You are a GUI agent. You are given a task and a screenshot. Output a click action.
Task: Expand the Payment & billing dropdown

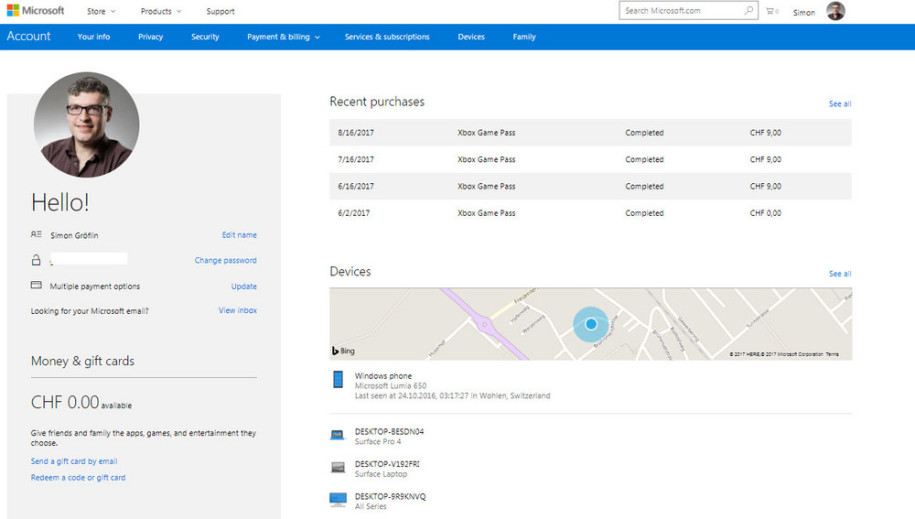click(283, 37)
